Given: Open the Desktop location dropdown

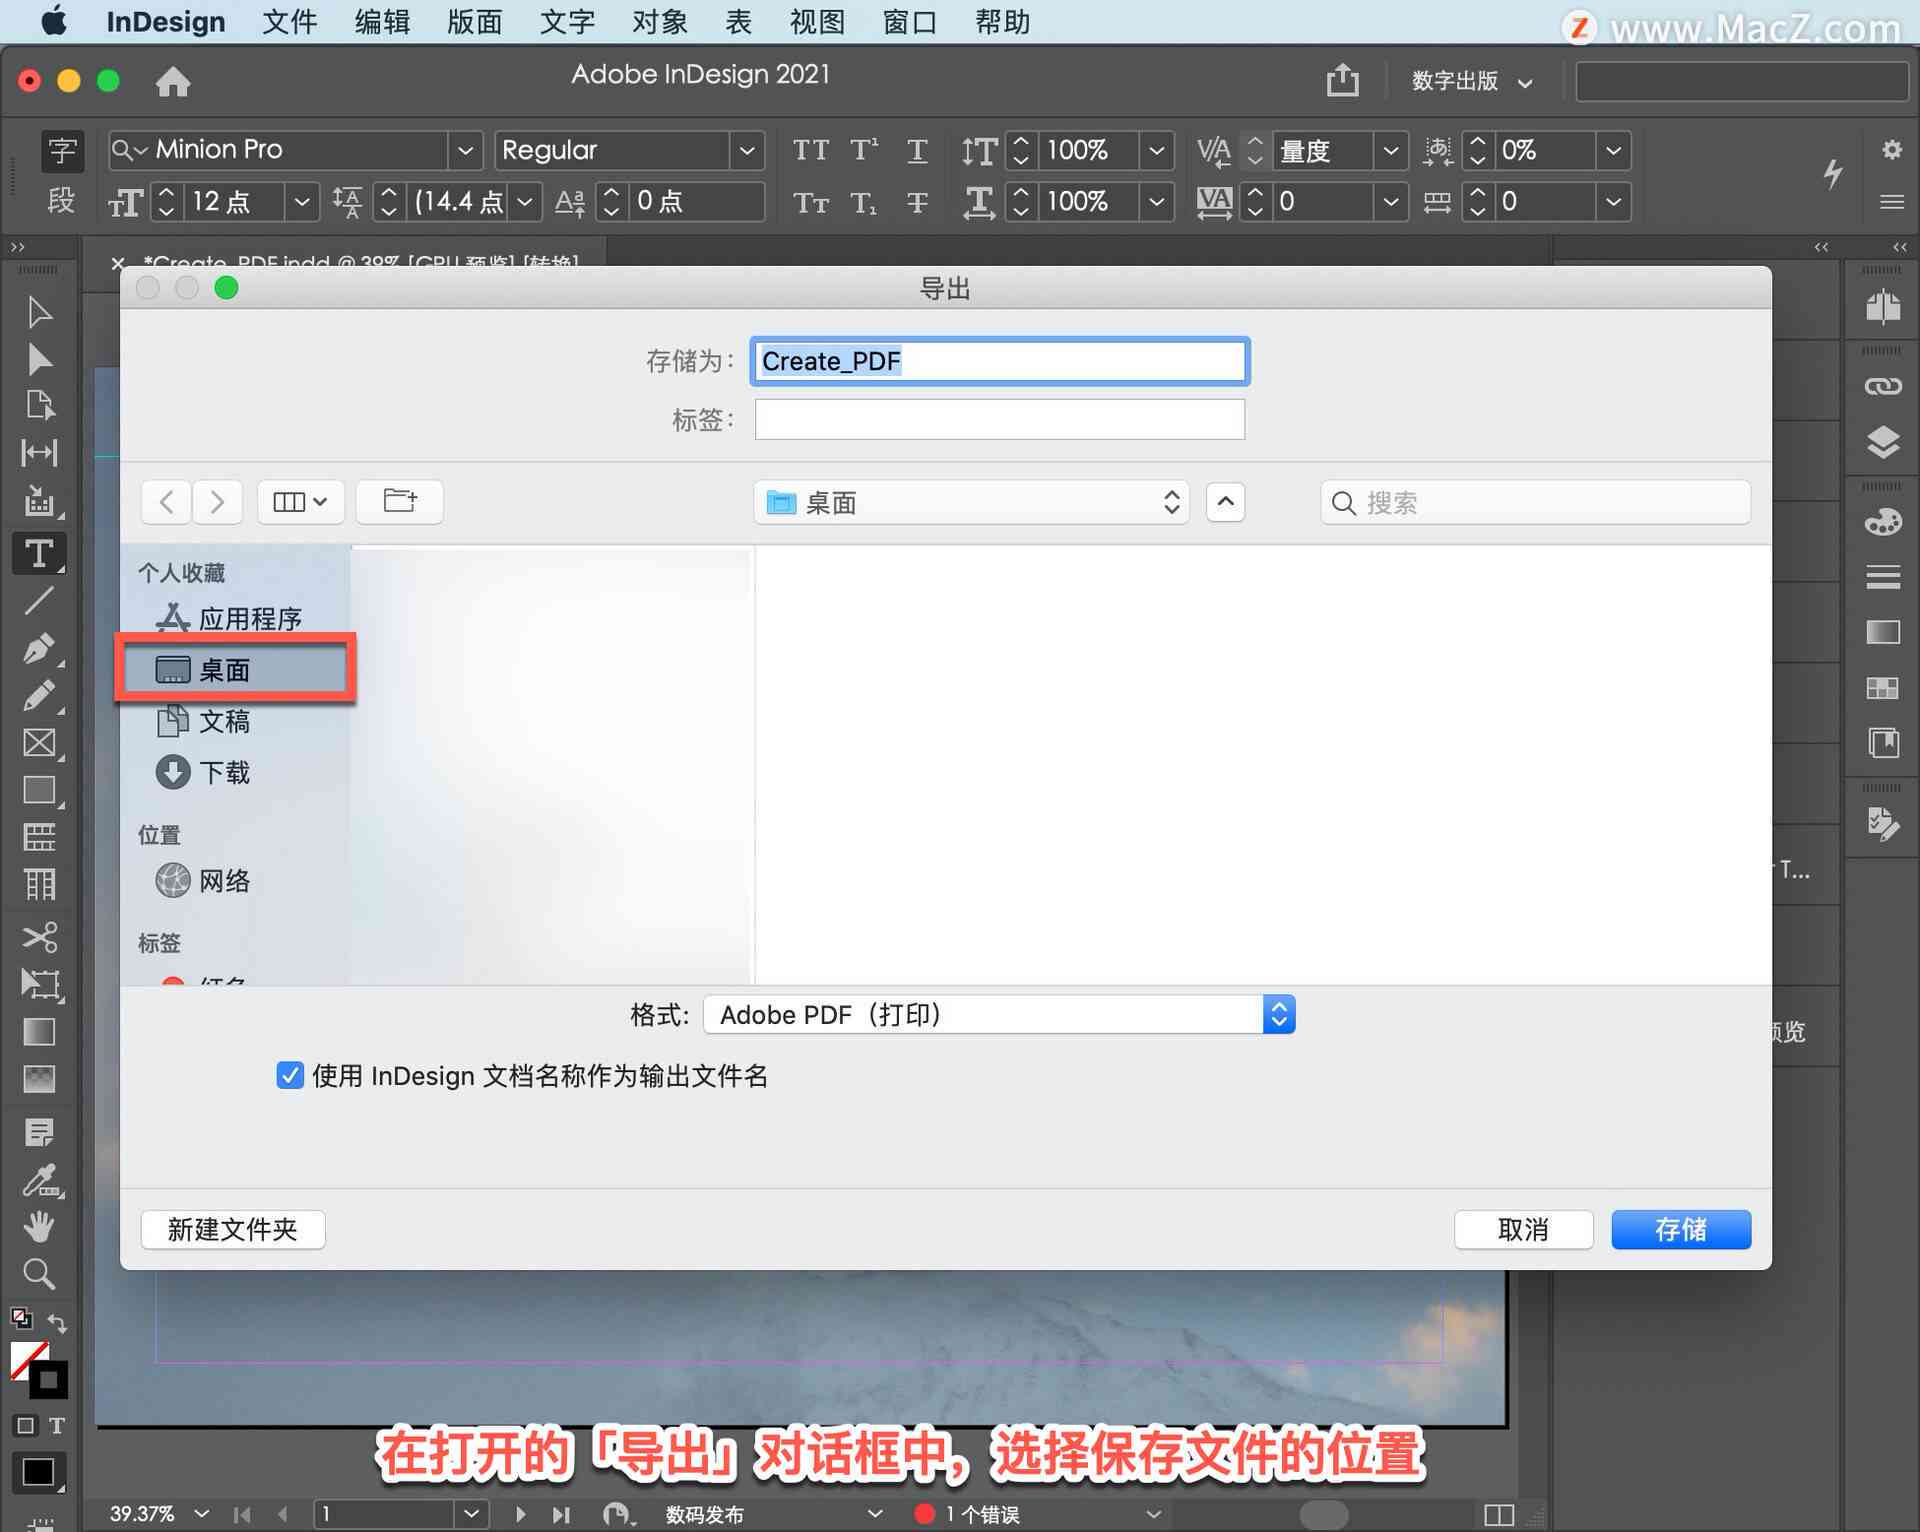Looking at the screenshot, I should [971, 502].
